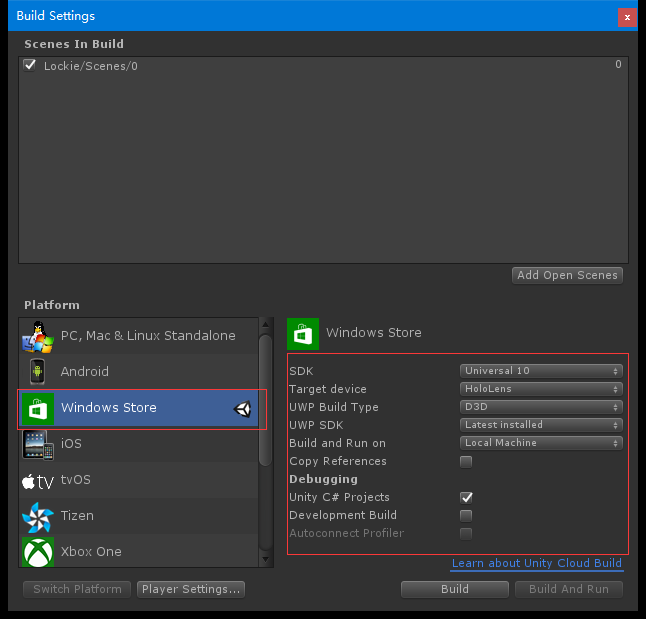Click the Xbox One logo icon
Viewport: 646px width, 619px height.
click(38, 552)
